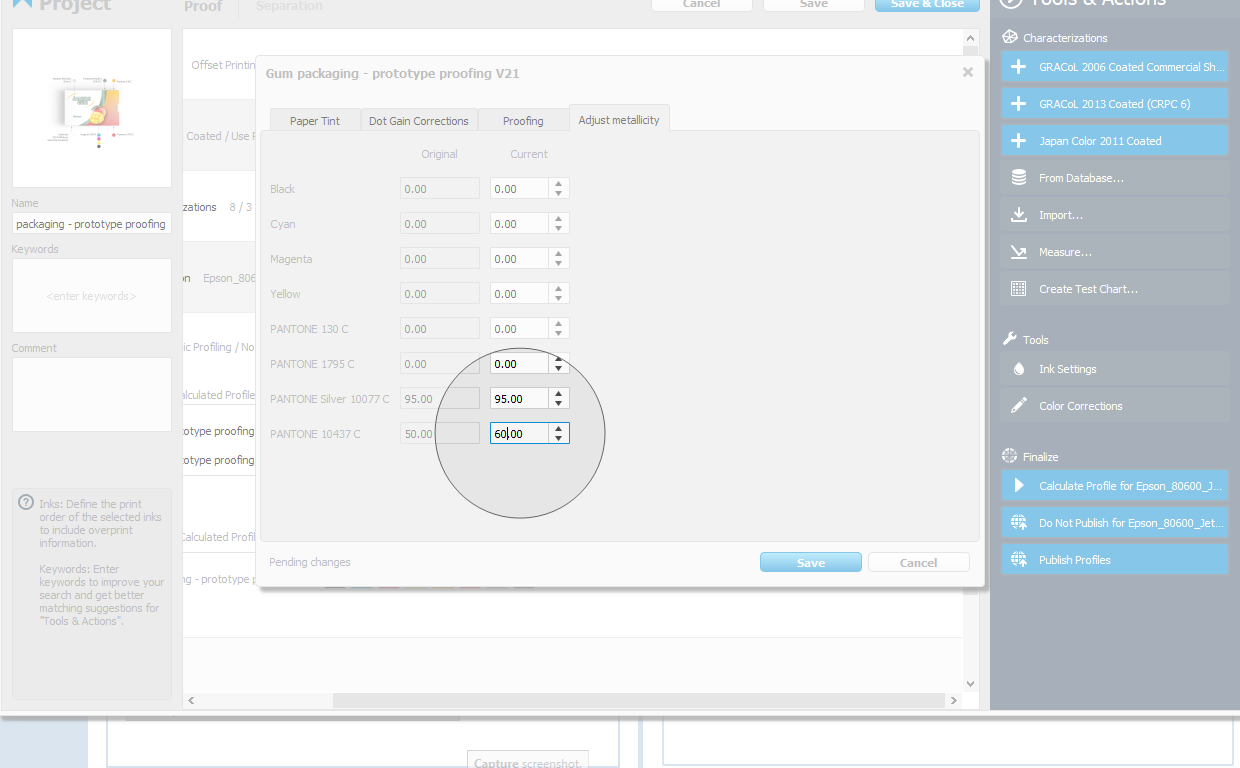Cancel the Adjust metallicity dialog
The width and height of the screenshot is (1240, 768).
click(x=918, y=563)
